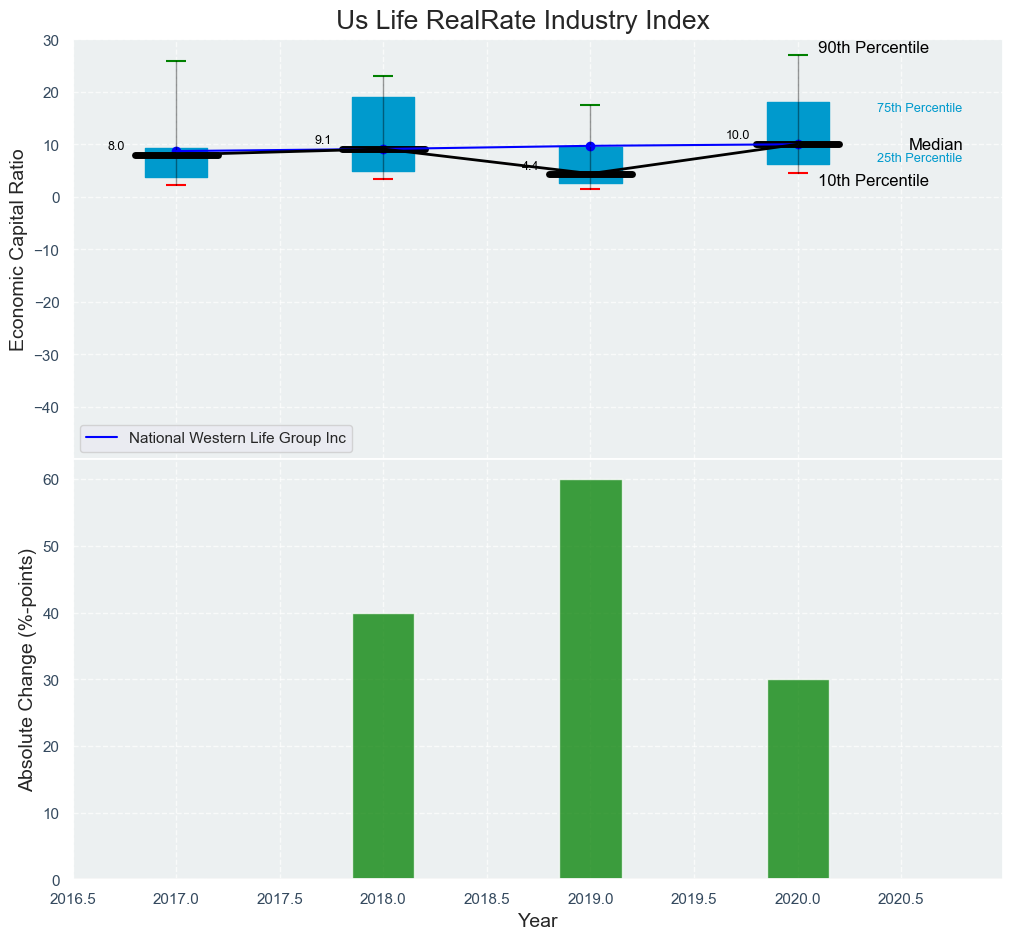Click the green bar for year 2018
Viewport: 1012px width, 940px height.
[x=383, y=746]
